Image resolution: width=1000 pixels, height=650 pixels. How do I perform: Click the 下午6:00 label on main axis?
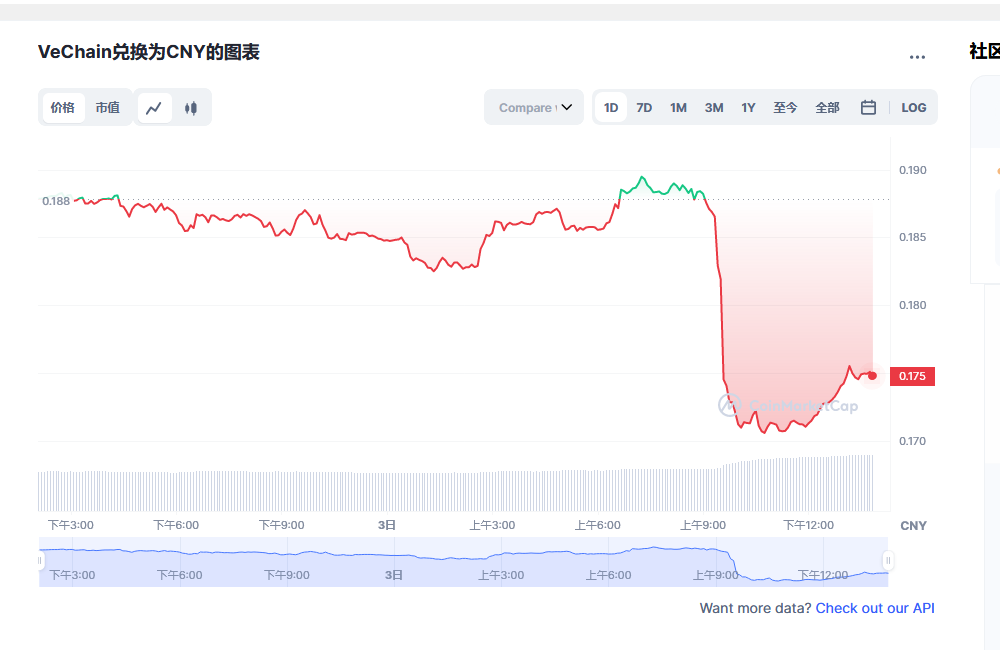[176, 525]
